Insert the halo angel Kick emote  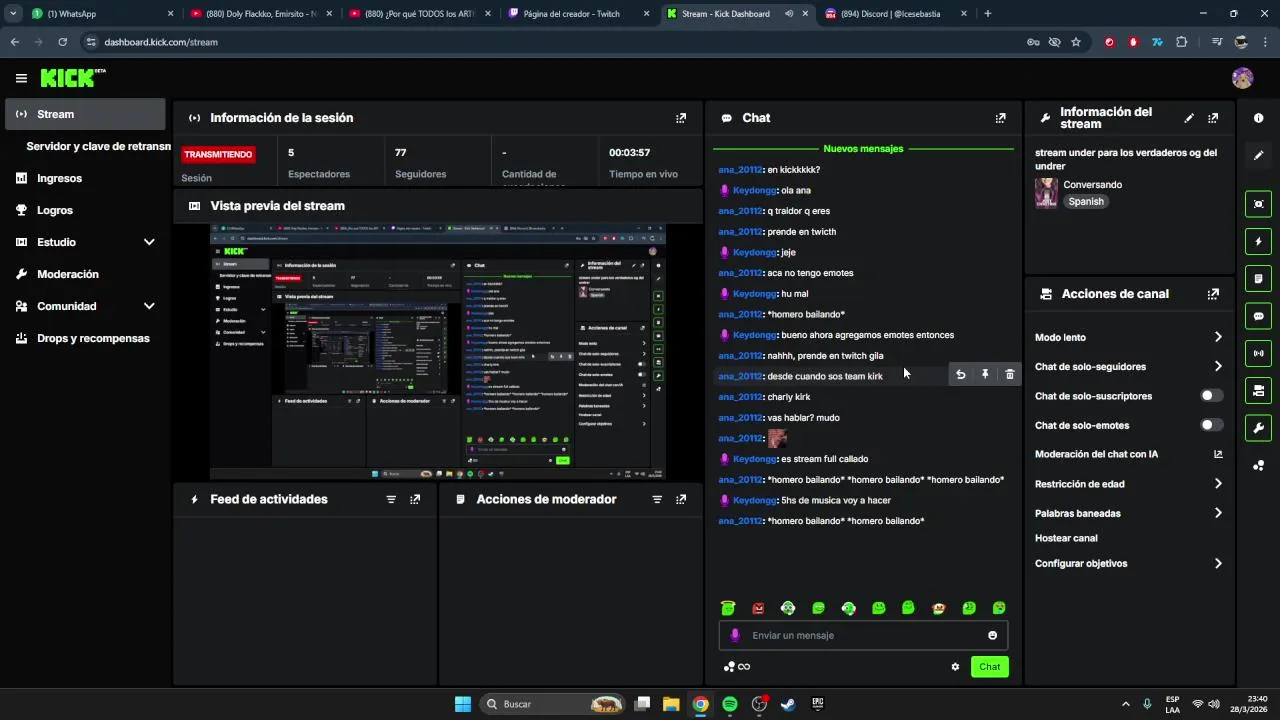tap(728, 608)
